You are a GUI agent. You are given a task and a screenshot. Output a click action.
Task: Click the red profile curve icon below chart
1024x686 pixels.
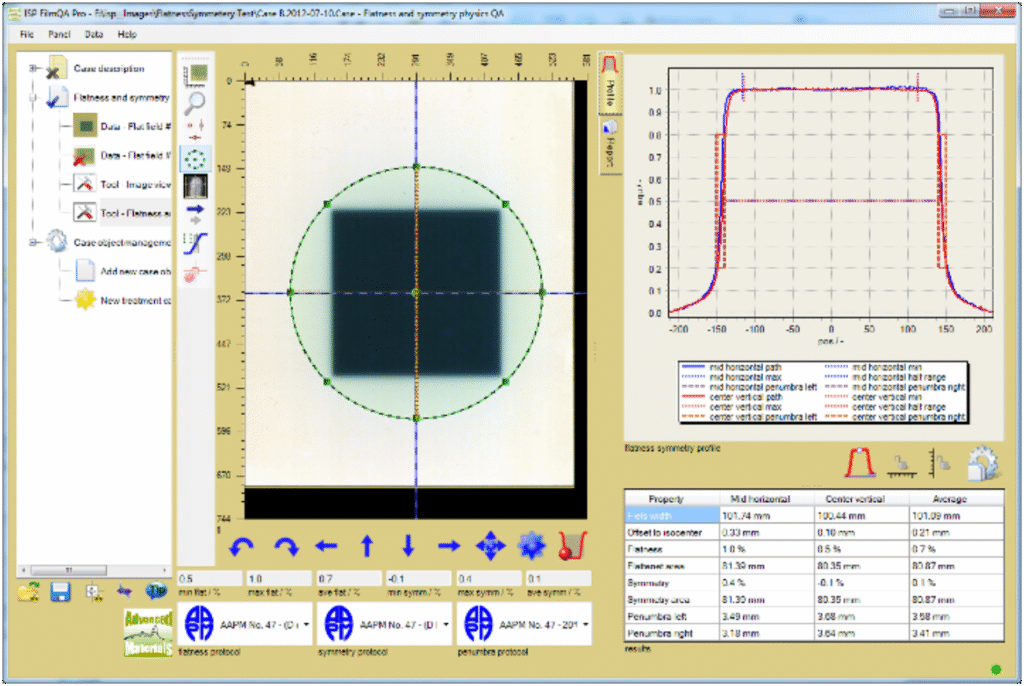861,463
